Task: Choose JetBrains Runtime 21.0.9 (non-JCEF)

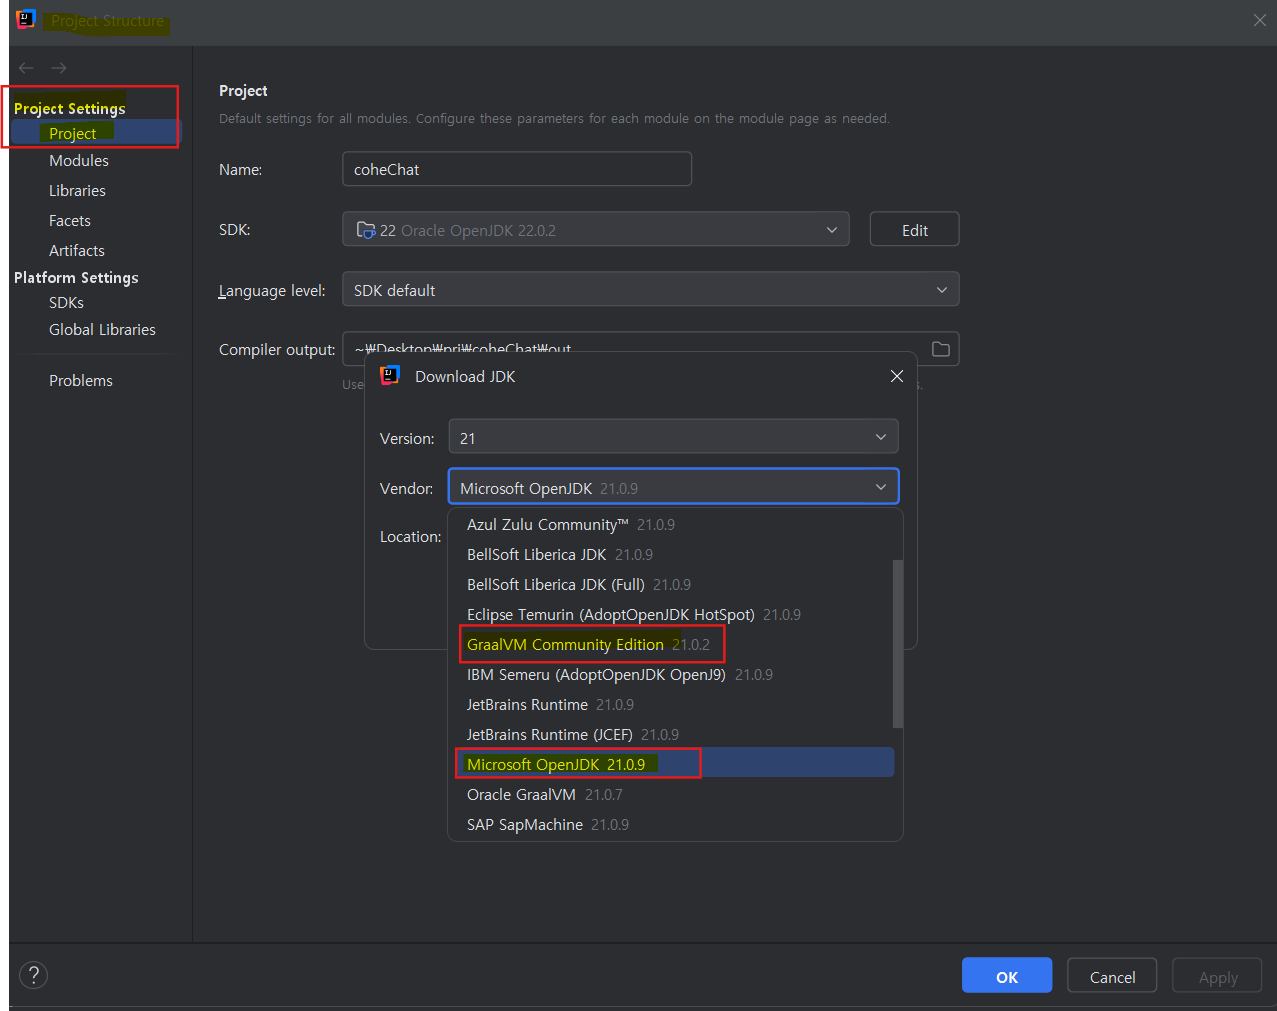Action: coord(670,705)
